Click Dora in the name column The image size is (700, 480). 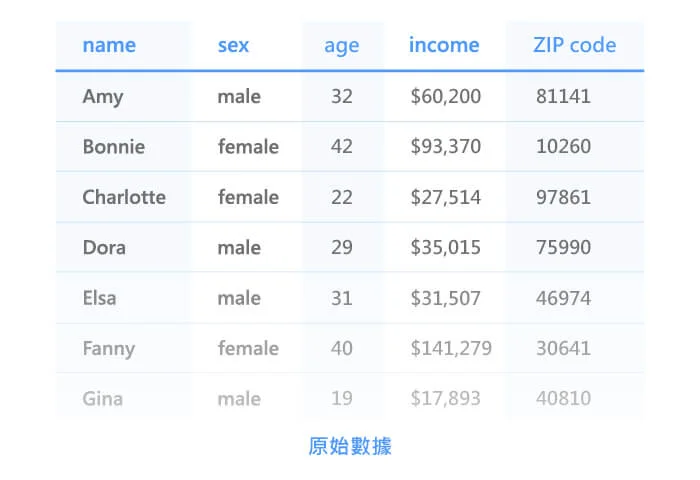(x=104, y=247)
